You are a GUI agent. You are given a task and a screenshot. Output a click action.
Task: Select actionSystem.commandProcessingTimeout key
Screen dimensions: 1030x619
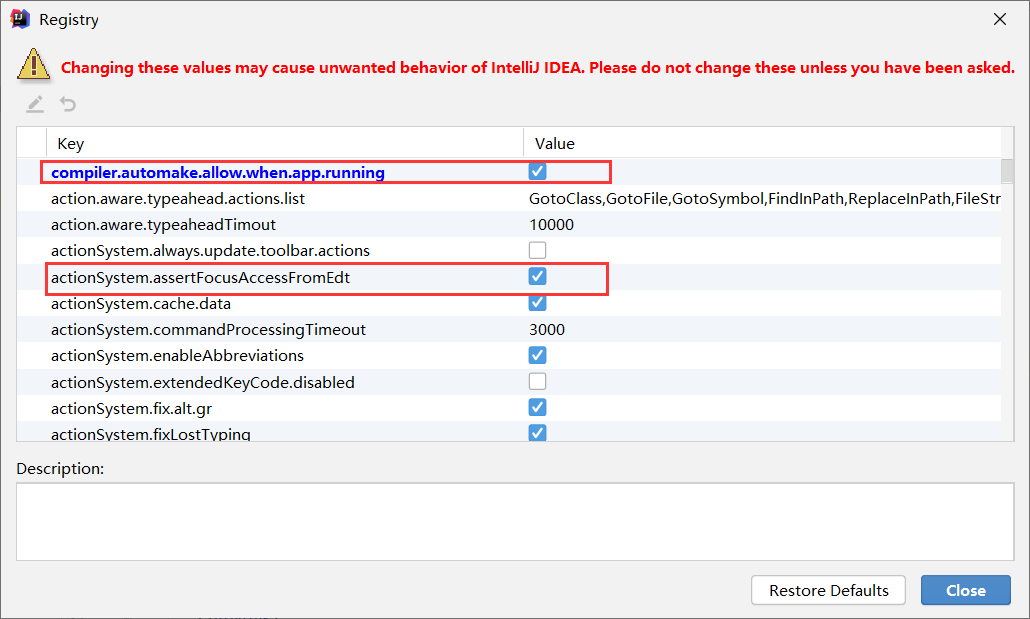click(208, 330)
